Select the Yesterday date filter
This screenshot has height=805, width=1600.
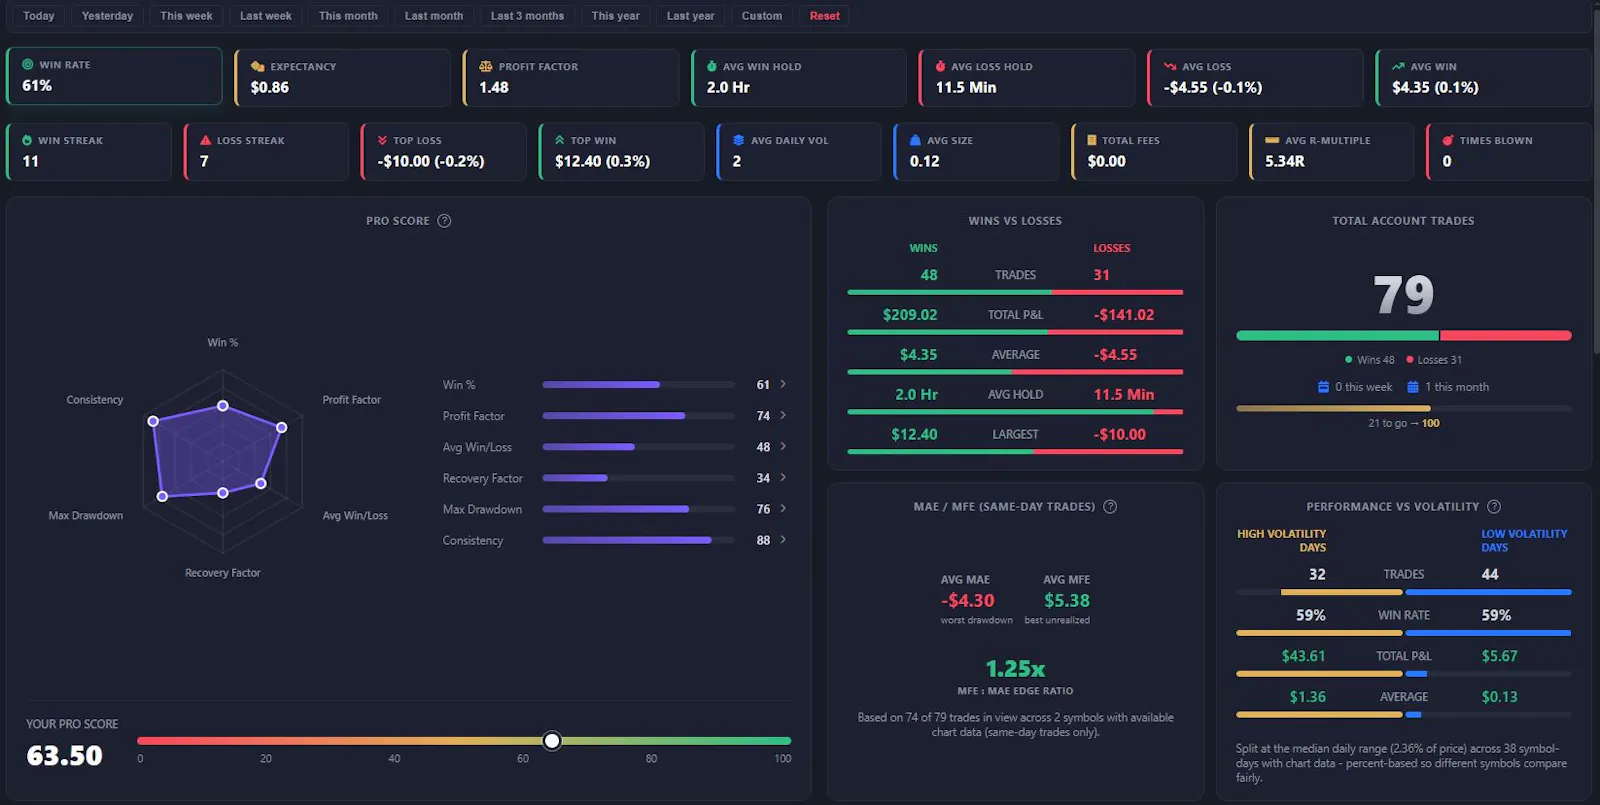point(107,16)
